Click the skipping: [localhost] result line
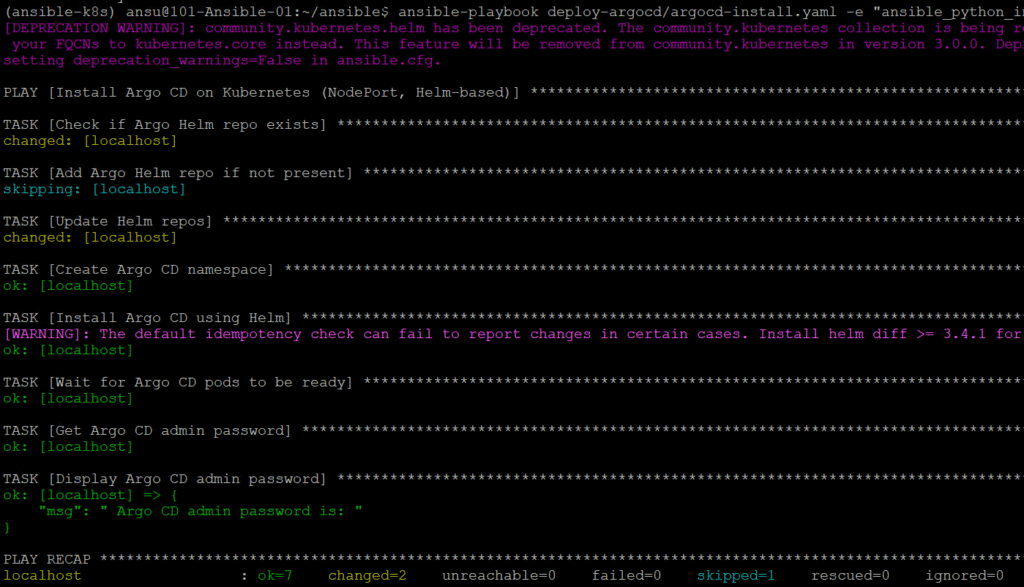 pos(95,189)
